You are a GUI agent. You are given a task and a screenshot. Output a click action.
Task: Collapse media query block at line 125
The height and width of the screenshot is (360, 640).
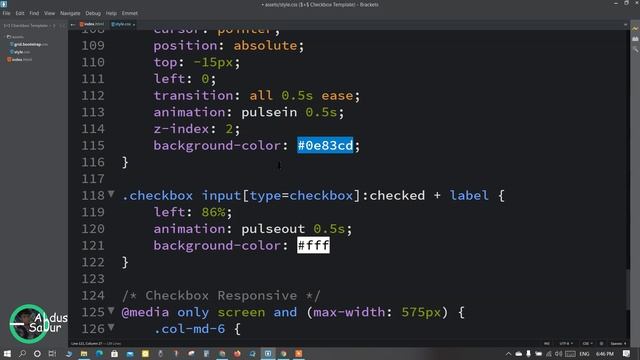click(x=111, y=311)
